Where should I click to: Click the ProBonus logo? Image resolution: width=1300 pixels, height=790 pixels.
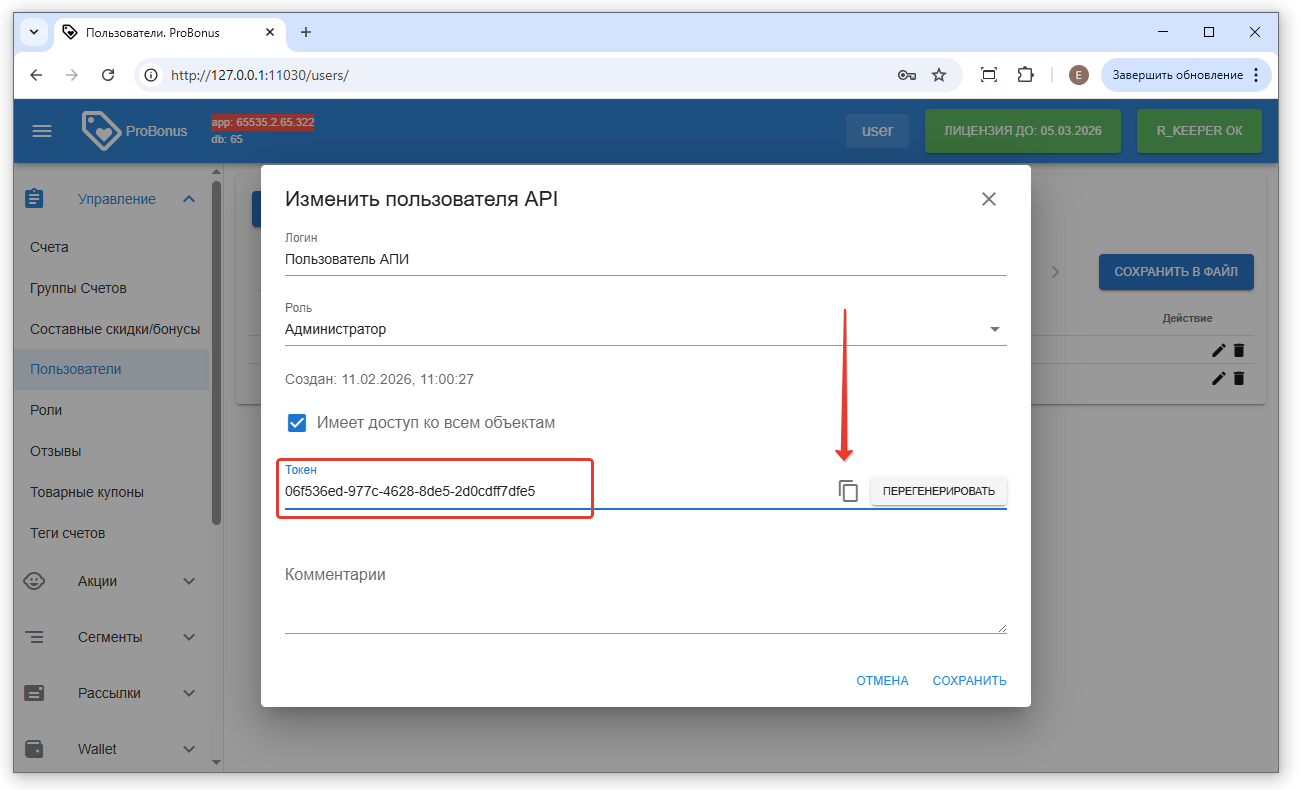point(135,131)
